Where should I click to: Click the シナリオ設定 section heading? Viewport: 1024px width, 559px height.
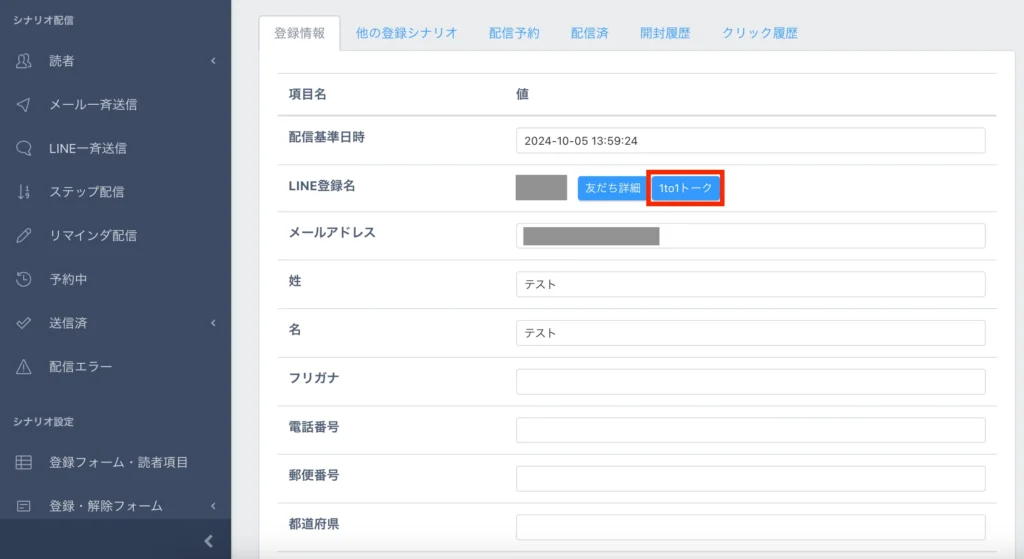click(43, 422)
